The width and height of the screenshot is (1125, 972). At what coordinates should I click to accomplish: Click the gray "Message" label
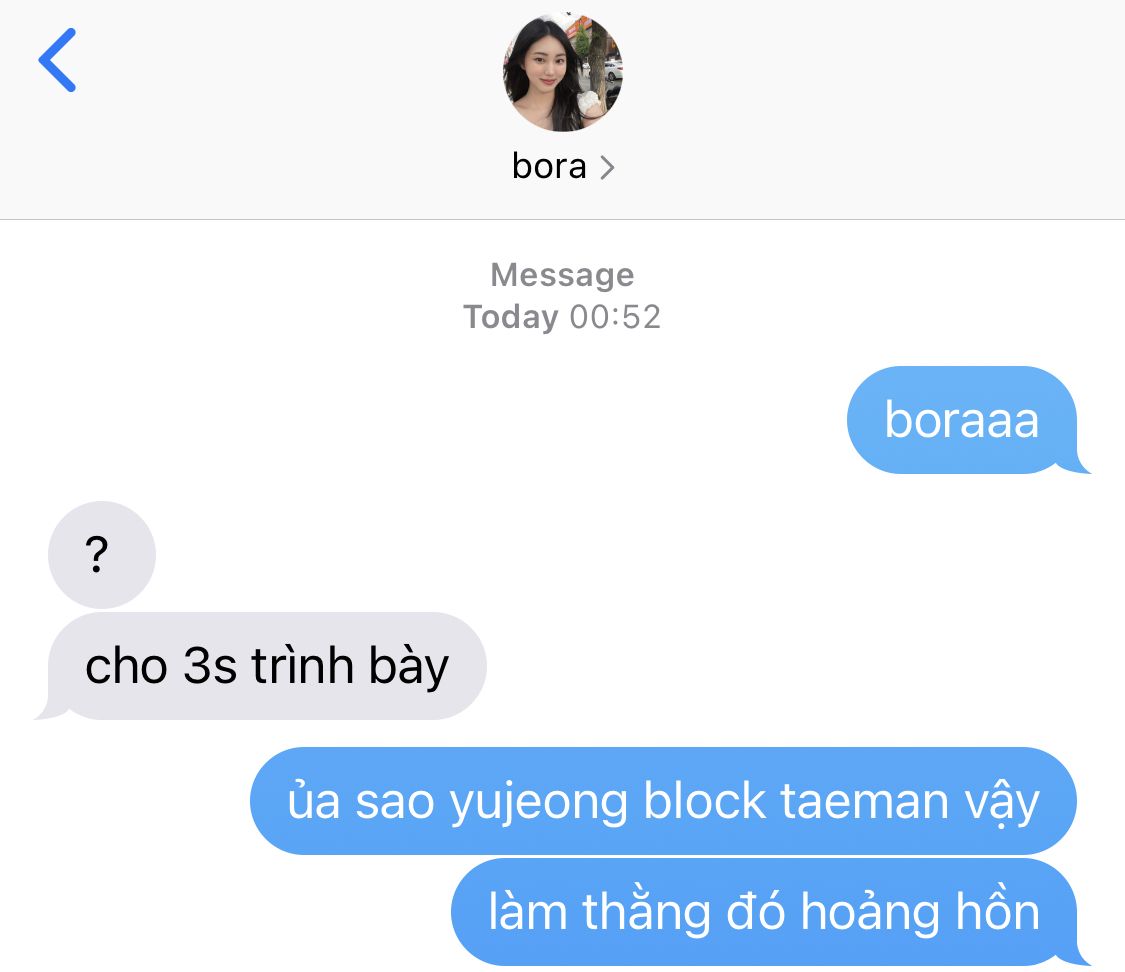[x=562, y=275]
